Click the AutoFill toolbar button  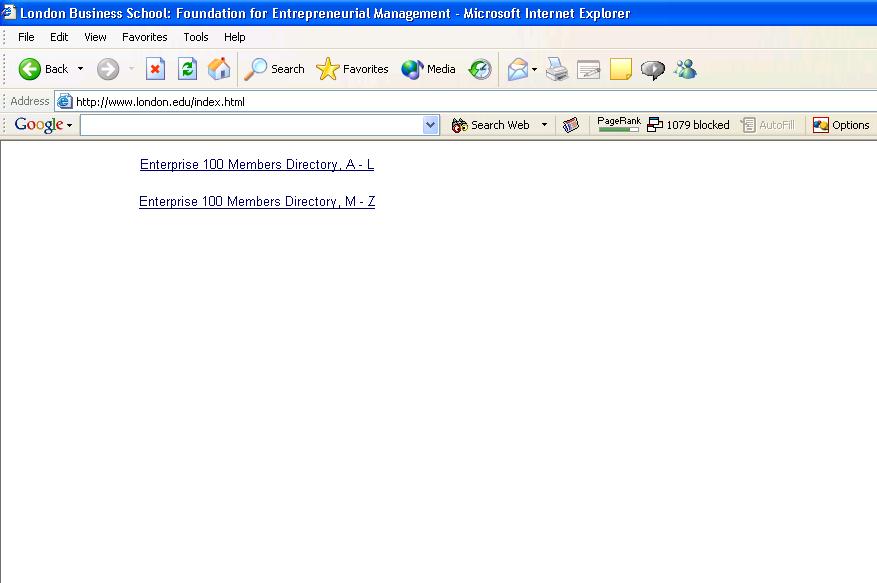(x=767, y=125)
